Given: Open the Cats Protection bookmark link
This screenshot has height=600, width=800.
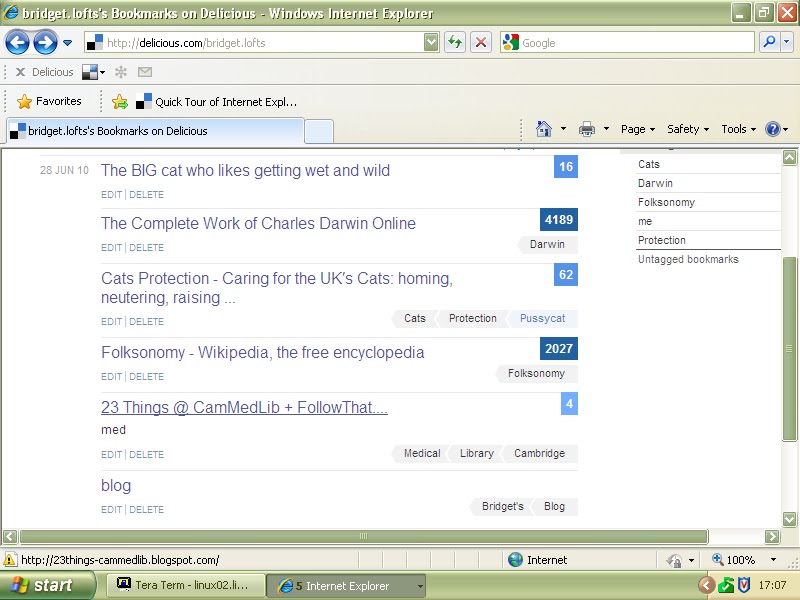Looking at the screenshot, I should 277,288.
